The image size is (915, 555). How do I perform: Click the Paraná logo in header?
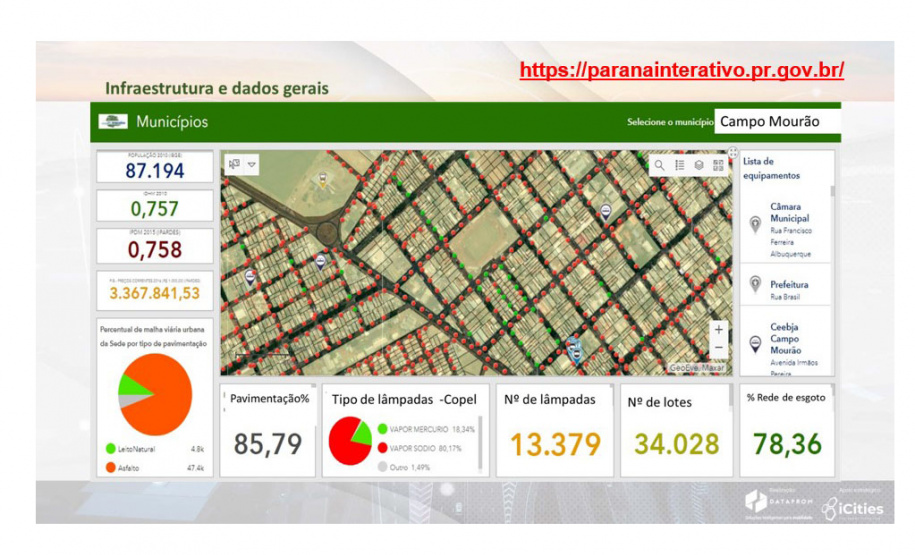click(113, 122)
